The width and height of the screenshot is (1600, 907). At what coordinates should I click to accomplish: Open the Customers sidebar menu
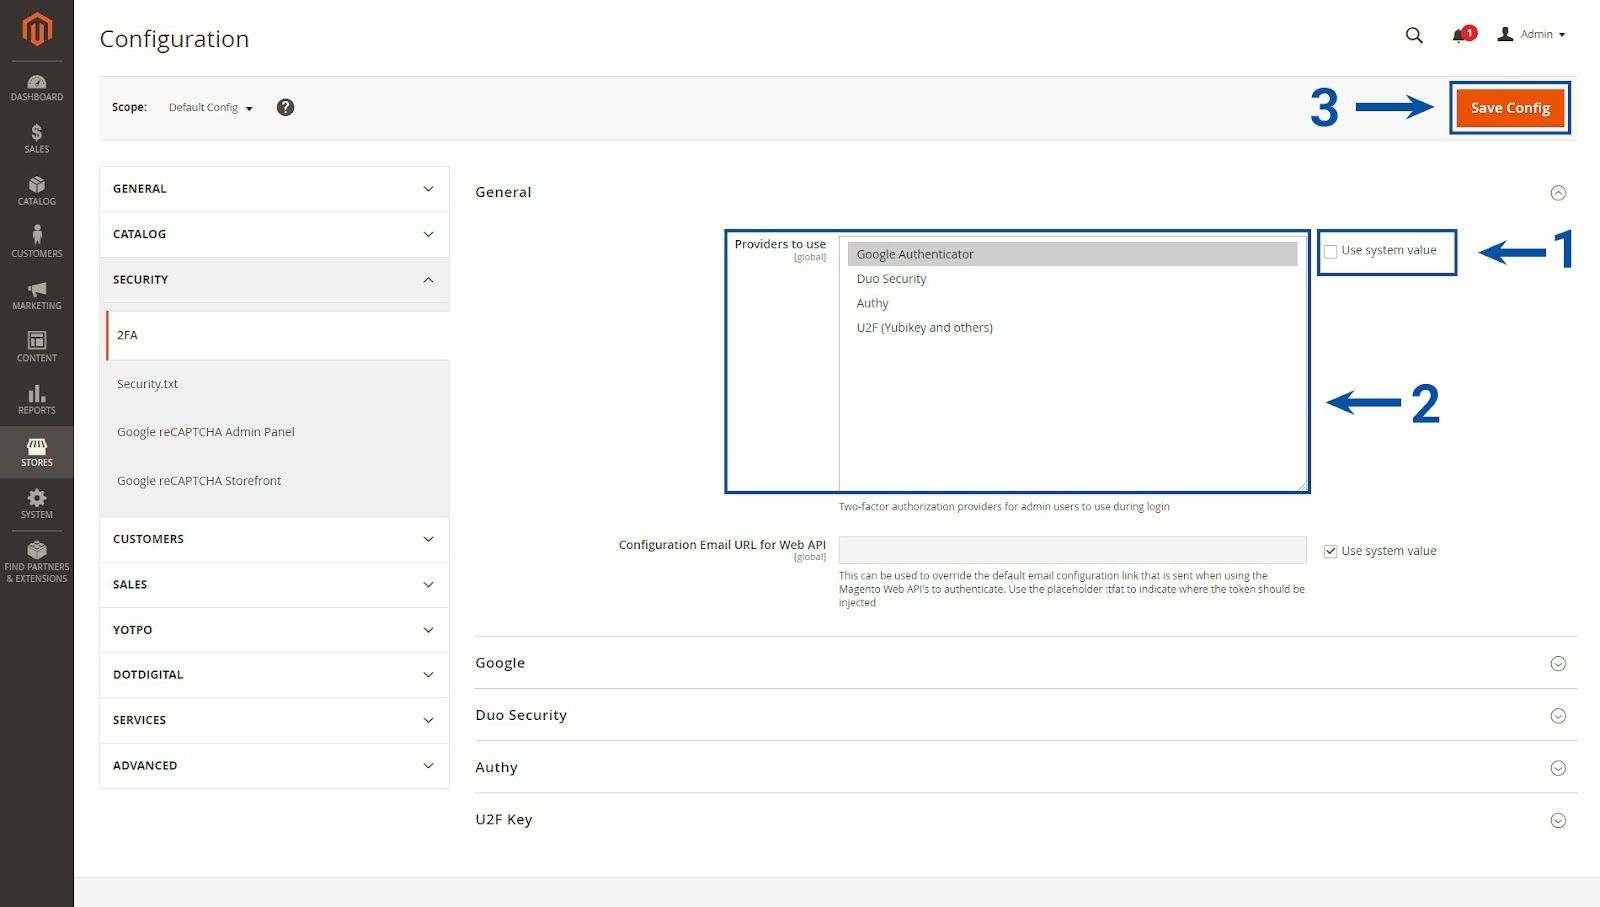pyautogui.click(x=37, y=243)
